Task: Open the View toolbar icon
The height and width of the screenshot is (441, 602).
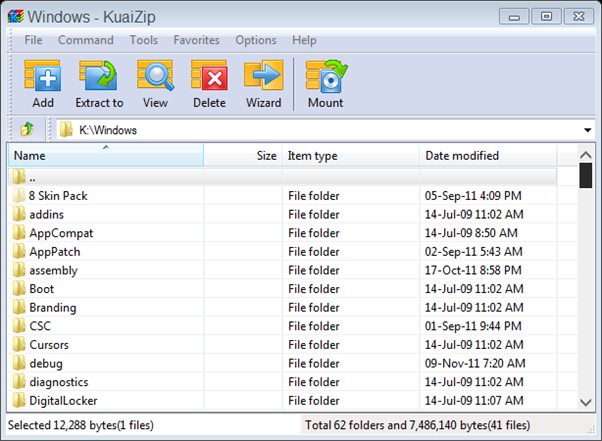Action: coord(155,76)
